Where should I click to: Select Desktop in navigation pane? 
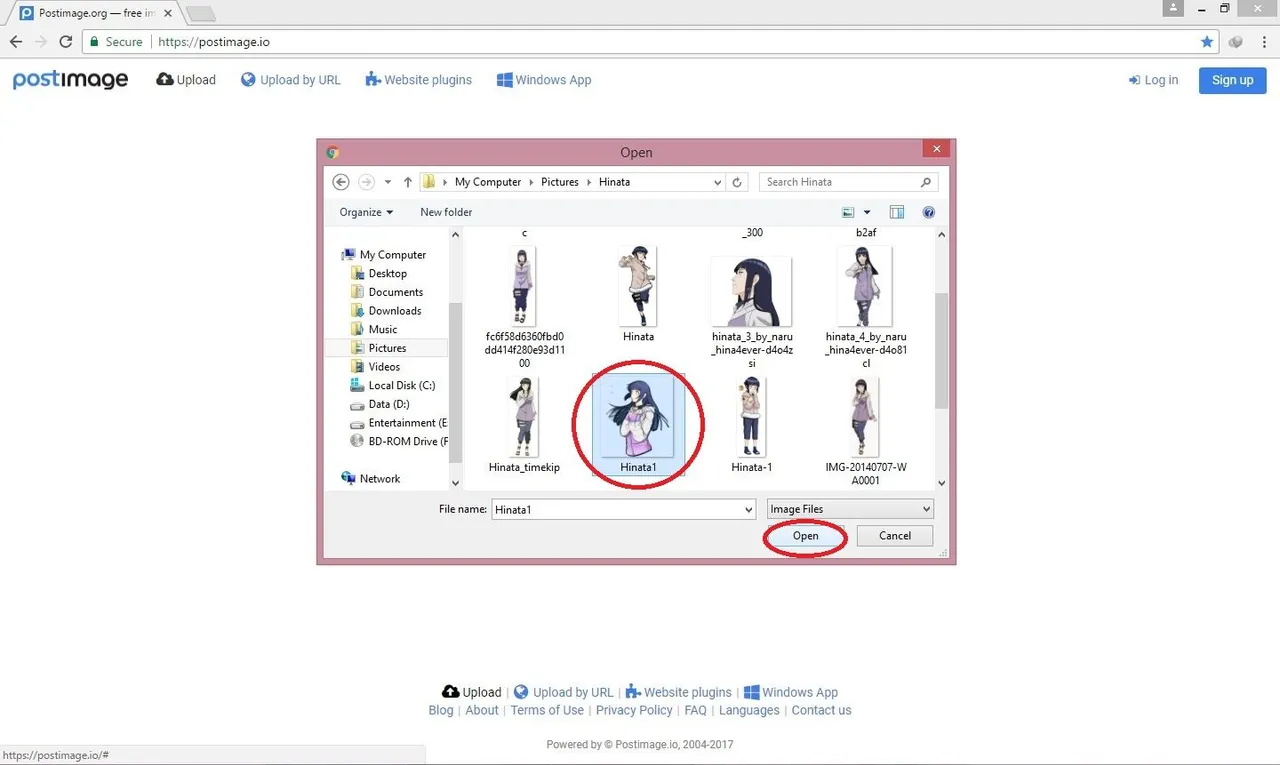[387, 273]
